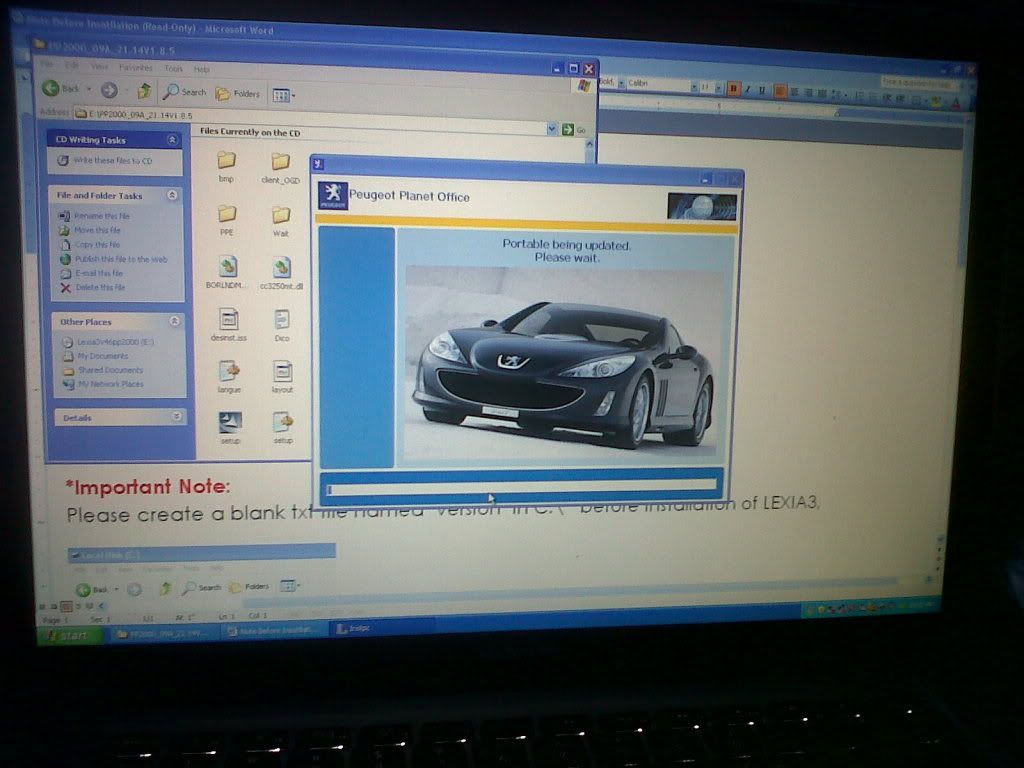This screenshot has height=768, width=1024.
Task: Click Move this file link
Action: [x=89, y=230]
